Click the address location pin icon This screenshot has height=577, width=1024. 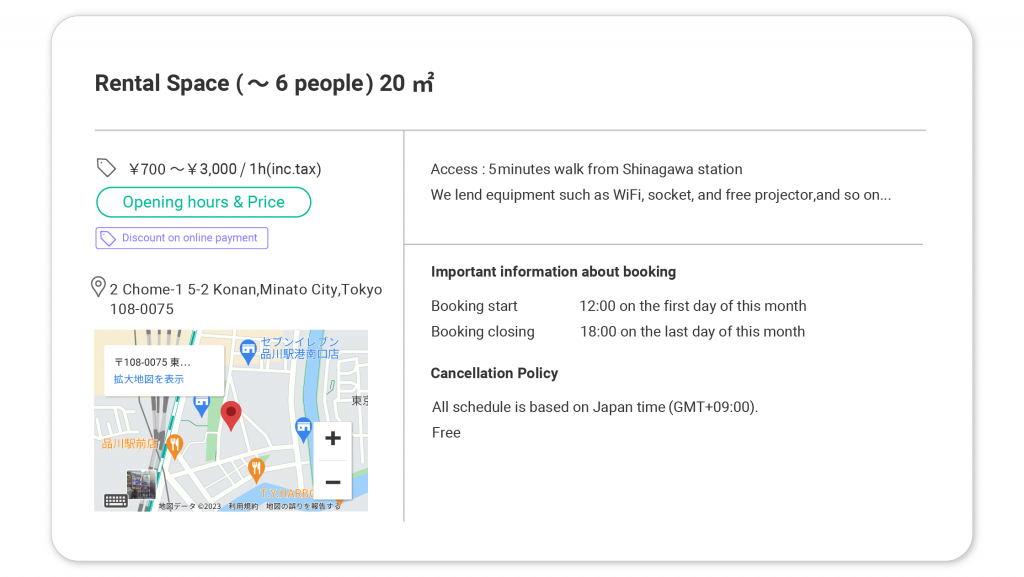point(98,287)
